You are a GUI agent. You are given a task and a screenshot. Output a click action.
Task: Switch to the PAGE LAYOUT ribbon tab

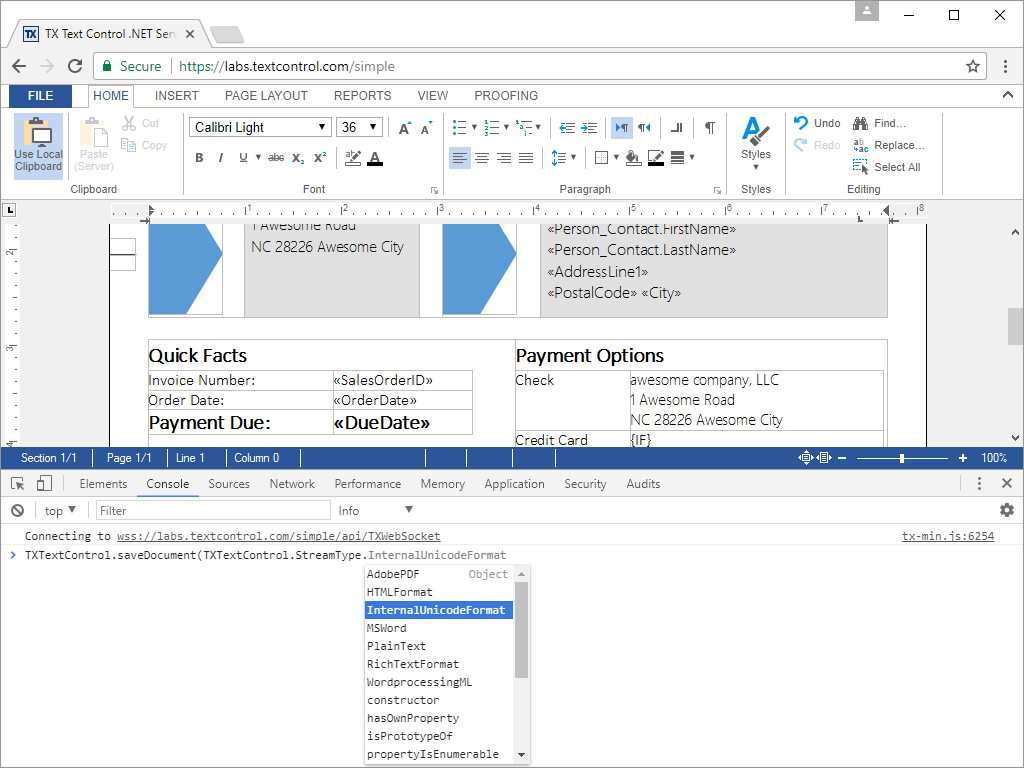coord(266,96)
